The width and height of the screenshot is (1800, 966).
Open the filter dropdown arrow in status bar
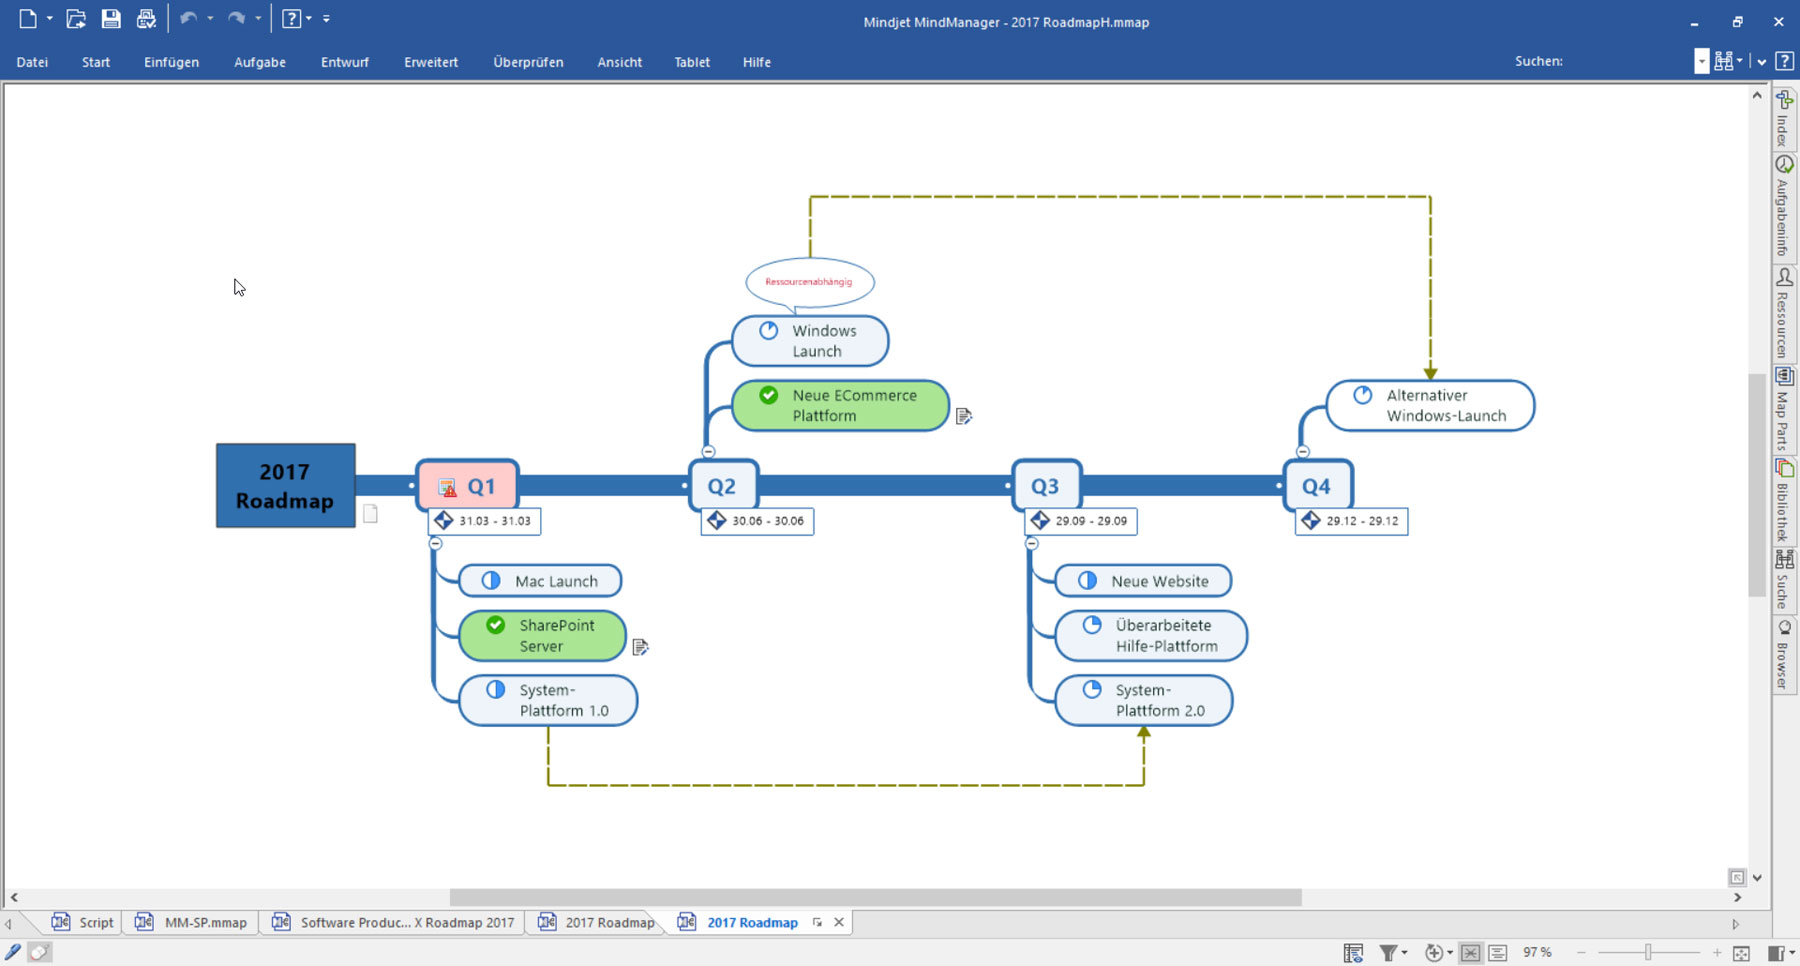coord(1403,952)
